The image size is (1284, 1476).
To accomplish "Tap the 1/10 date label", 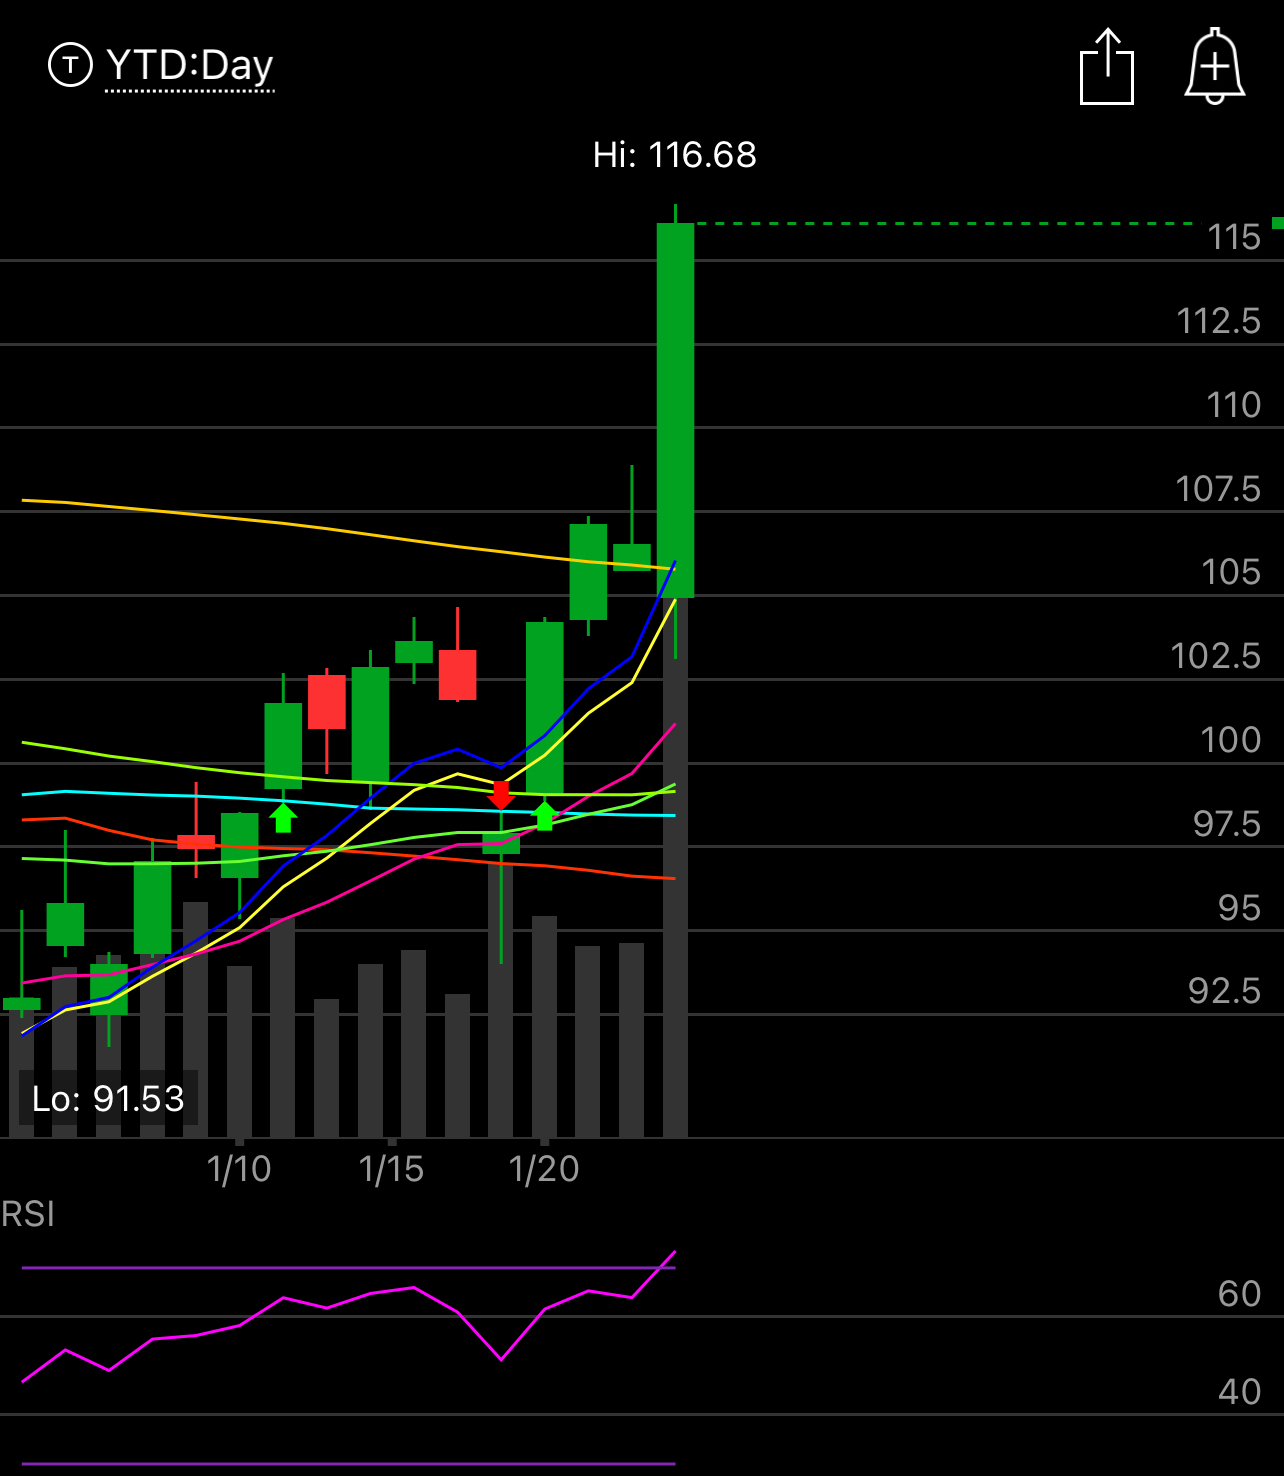I will [239, 1169].
